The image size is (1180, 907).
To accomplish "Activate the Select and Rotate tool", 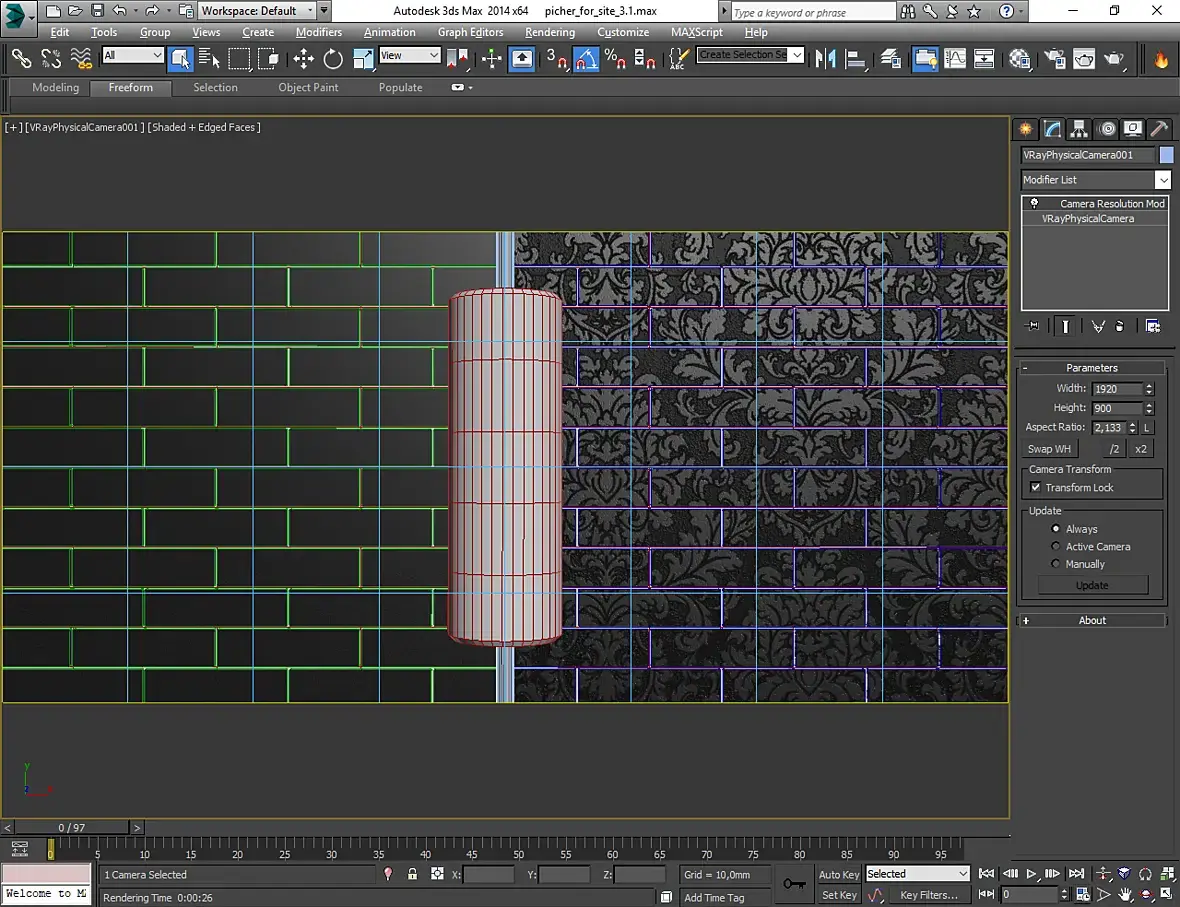I will point(333,60).
